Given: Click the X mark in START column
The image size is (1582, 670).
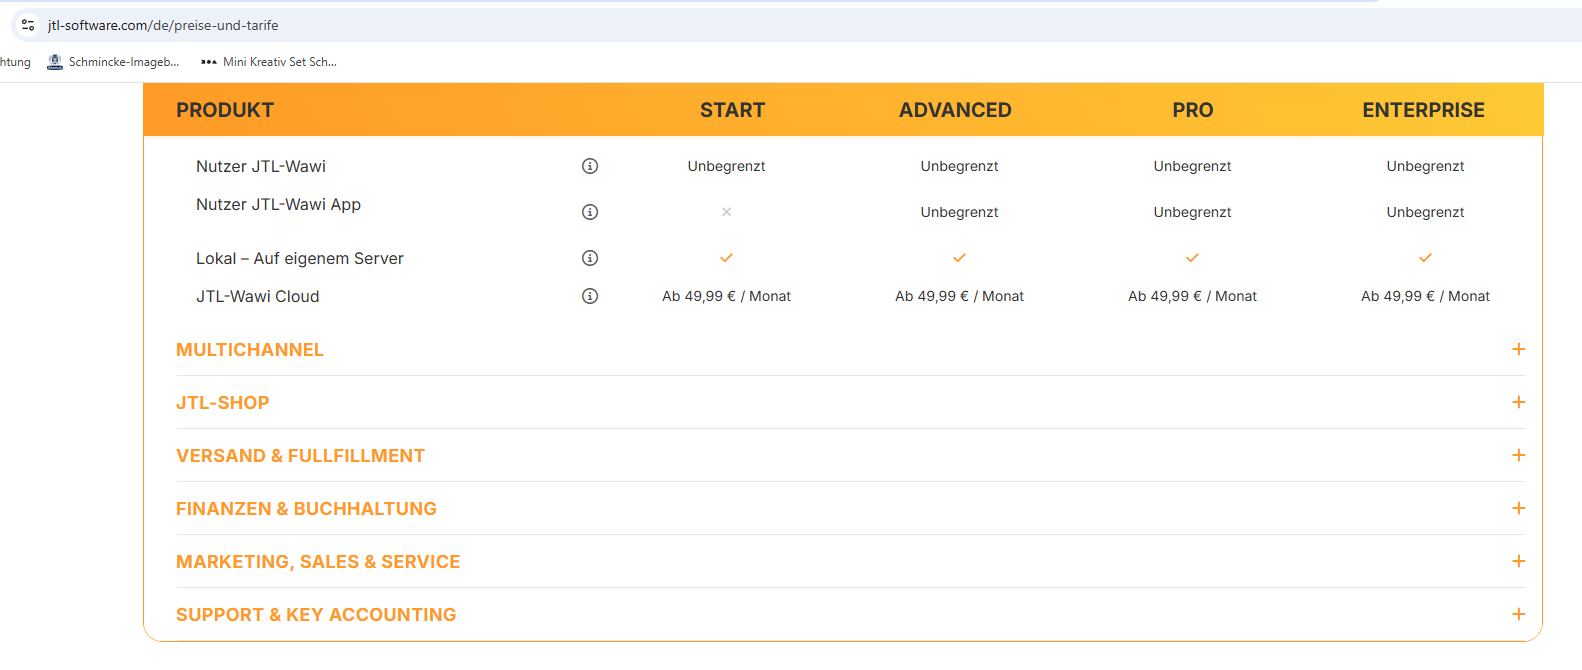Looking at the screenshot, I should tap(726, 212).
